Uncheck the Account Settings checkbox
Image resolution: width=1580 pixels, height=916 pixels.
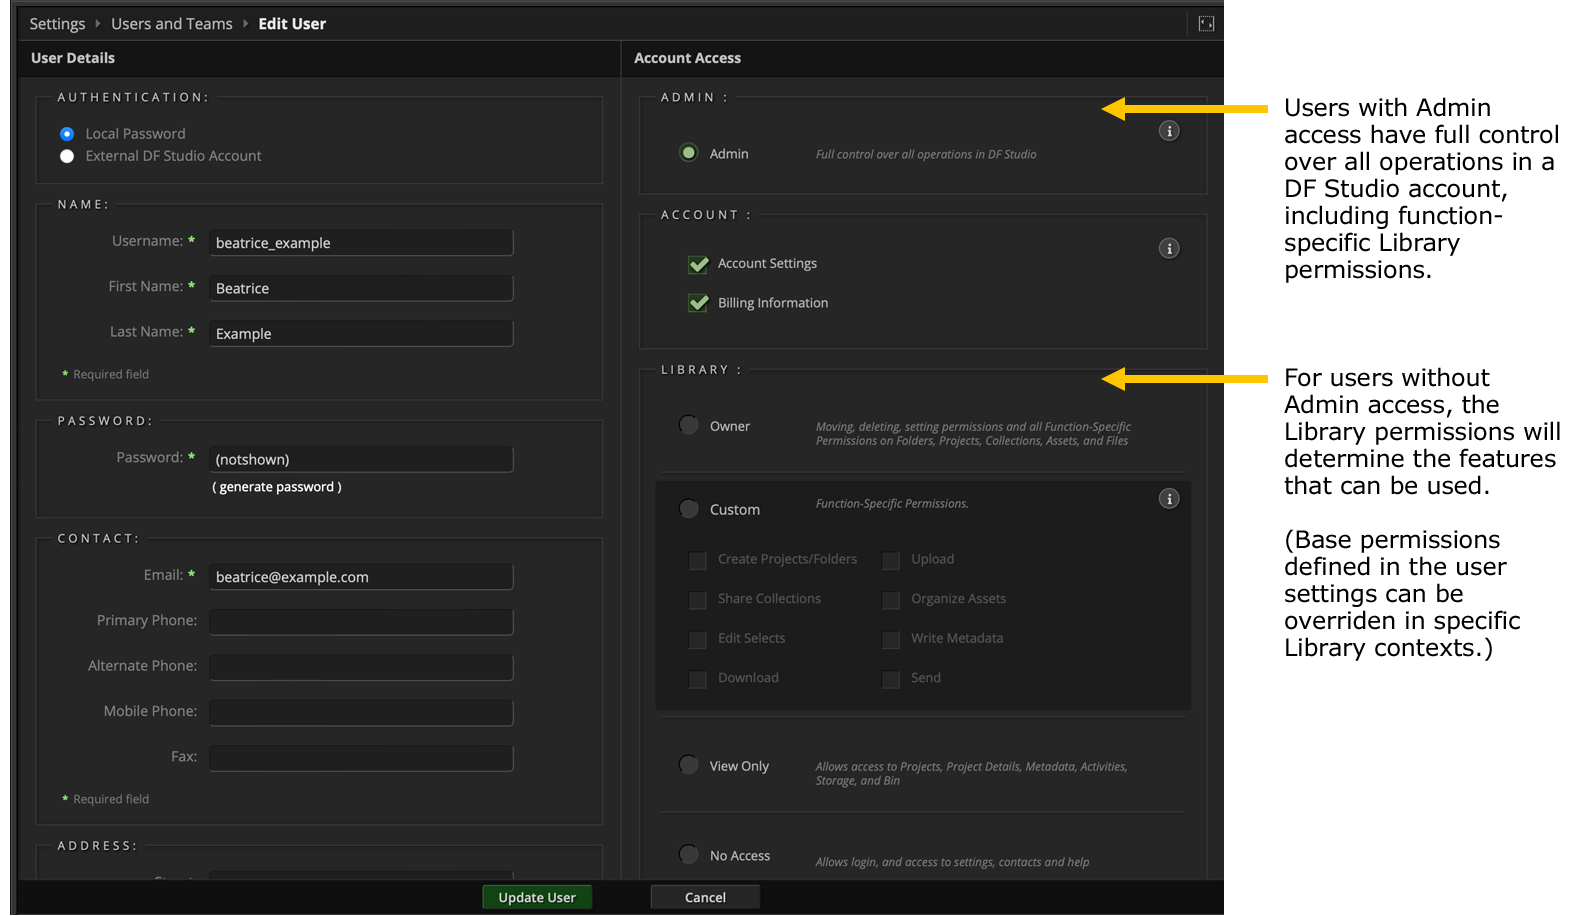tap(698, 264)
